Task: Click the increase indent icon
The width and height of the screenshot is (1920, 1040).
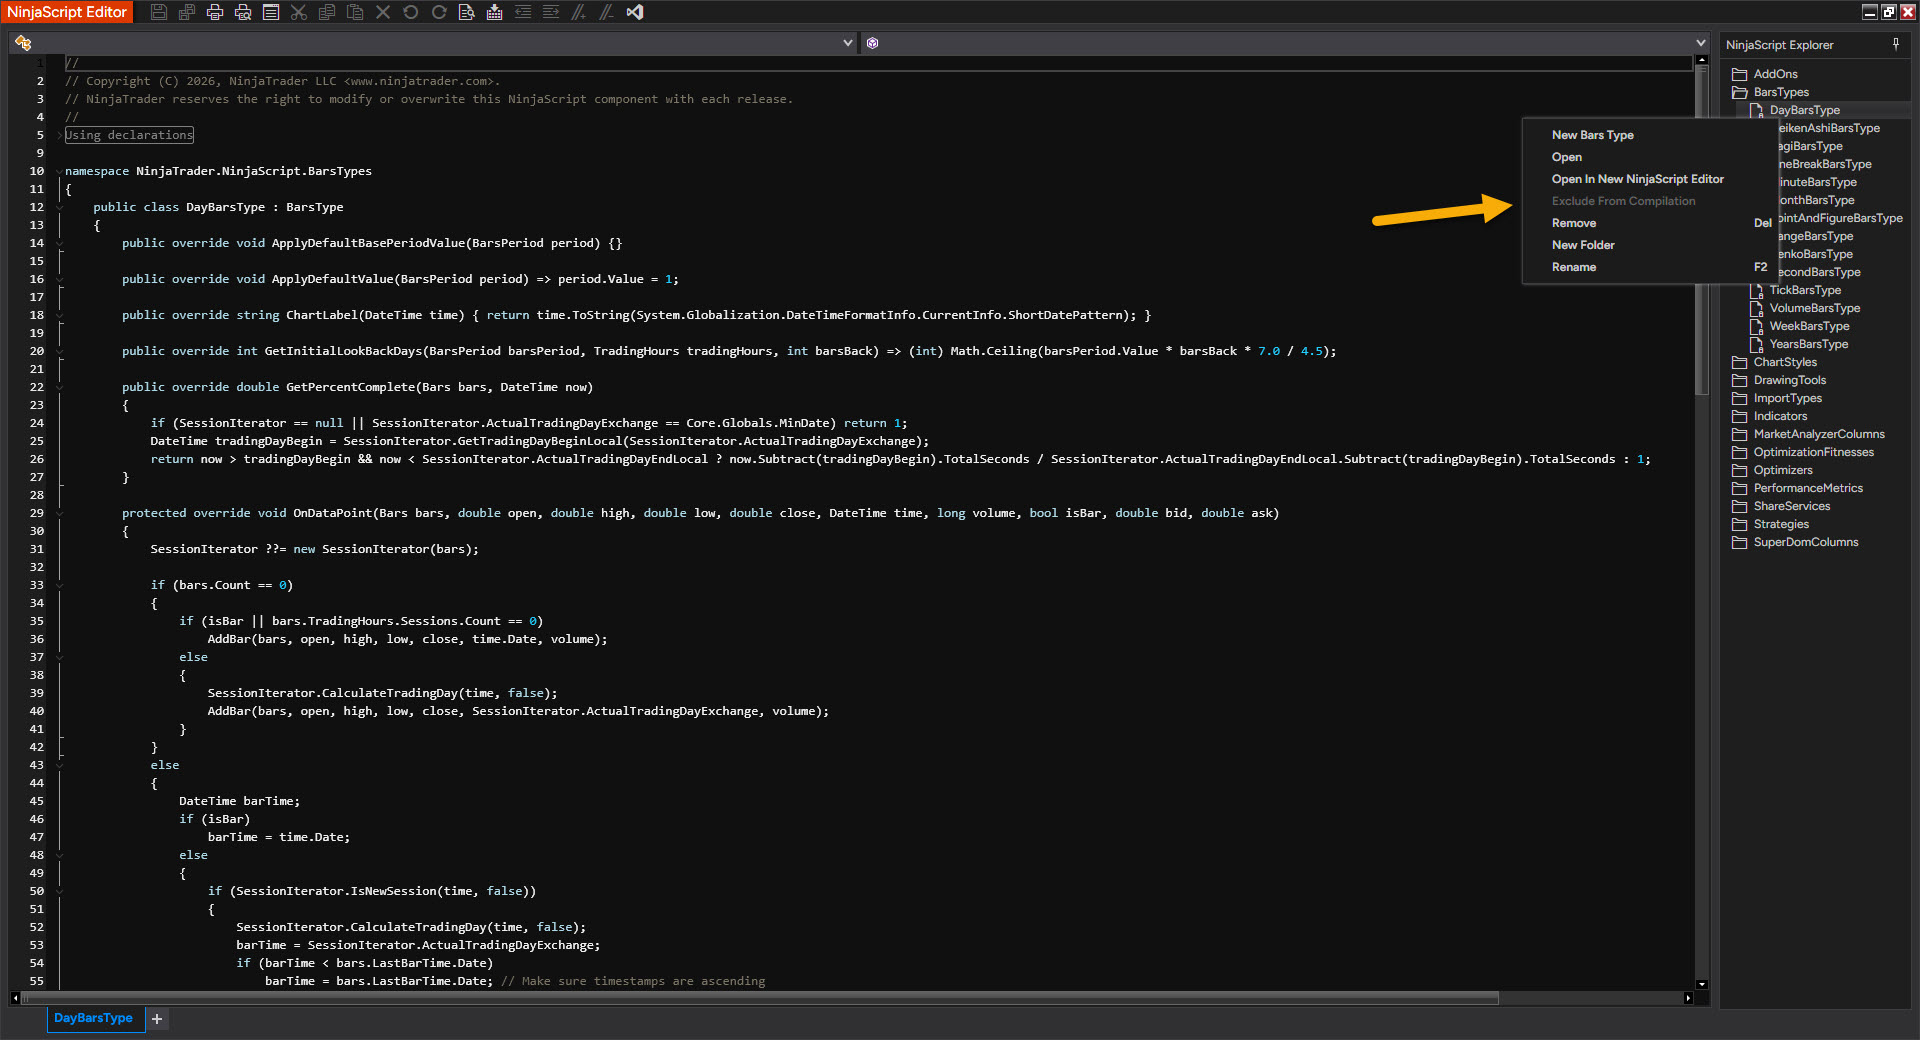Action: (551, 12)
